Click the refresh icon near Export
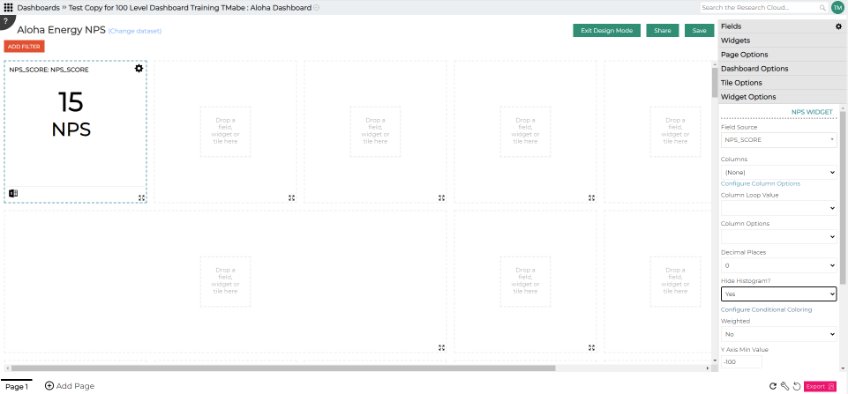The image size is (848, 394). point(773,386)
